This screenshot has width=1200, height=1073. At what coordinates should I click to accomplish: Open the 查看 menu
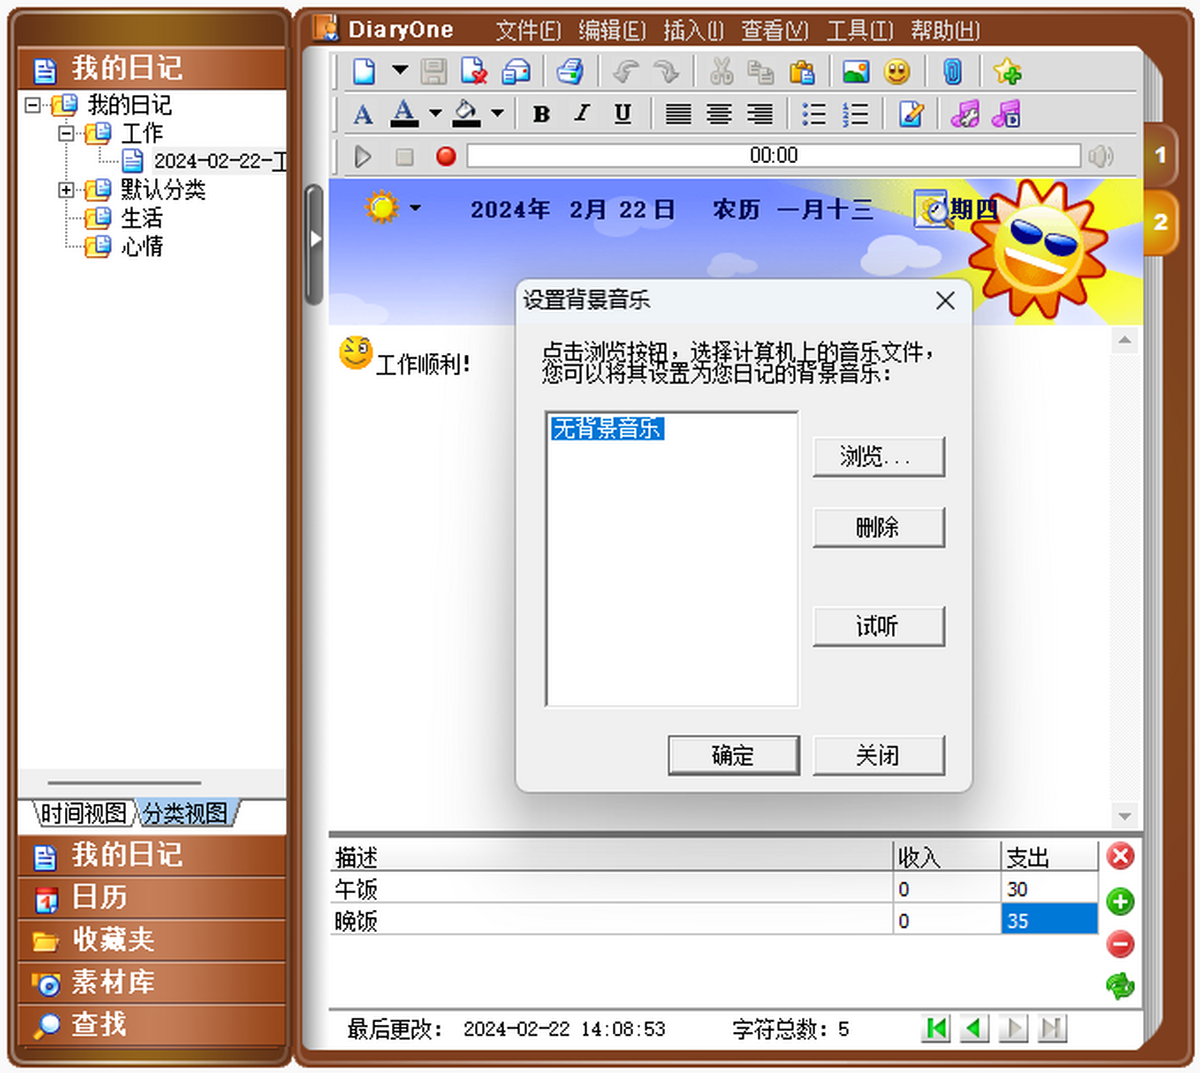coord(775,31)
